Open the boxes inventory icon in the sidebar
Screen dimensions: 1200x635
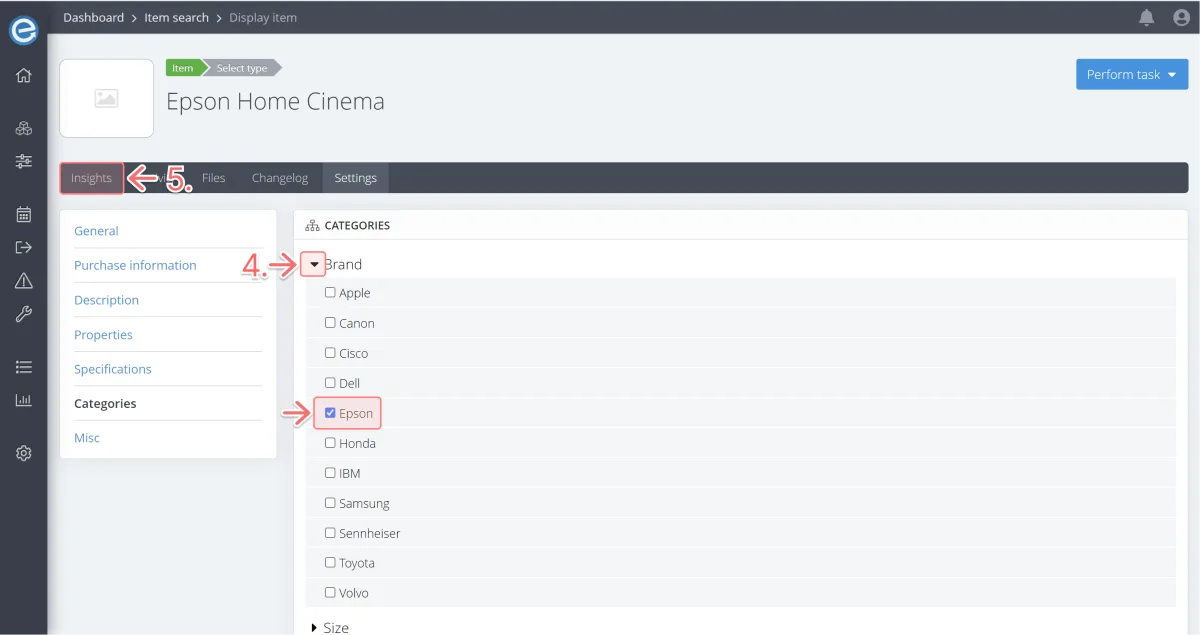pyautogui.click(x=24, y=128)
